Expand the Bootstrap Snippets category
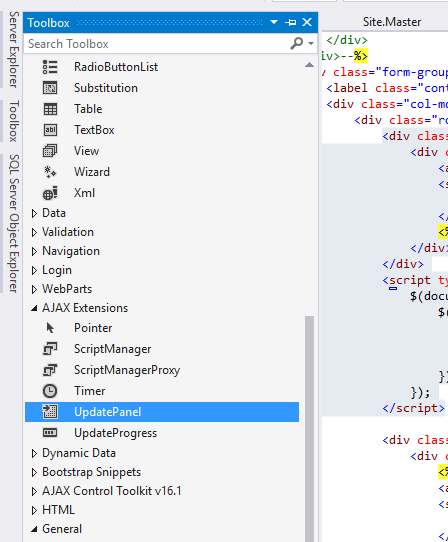Image resolution: width=448 pixels, height=542 pixels. coord(34,472)
